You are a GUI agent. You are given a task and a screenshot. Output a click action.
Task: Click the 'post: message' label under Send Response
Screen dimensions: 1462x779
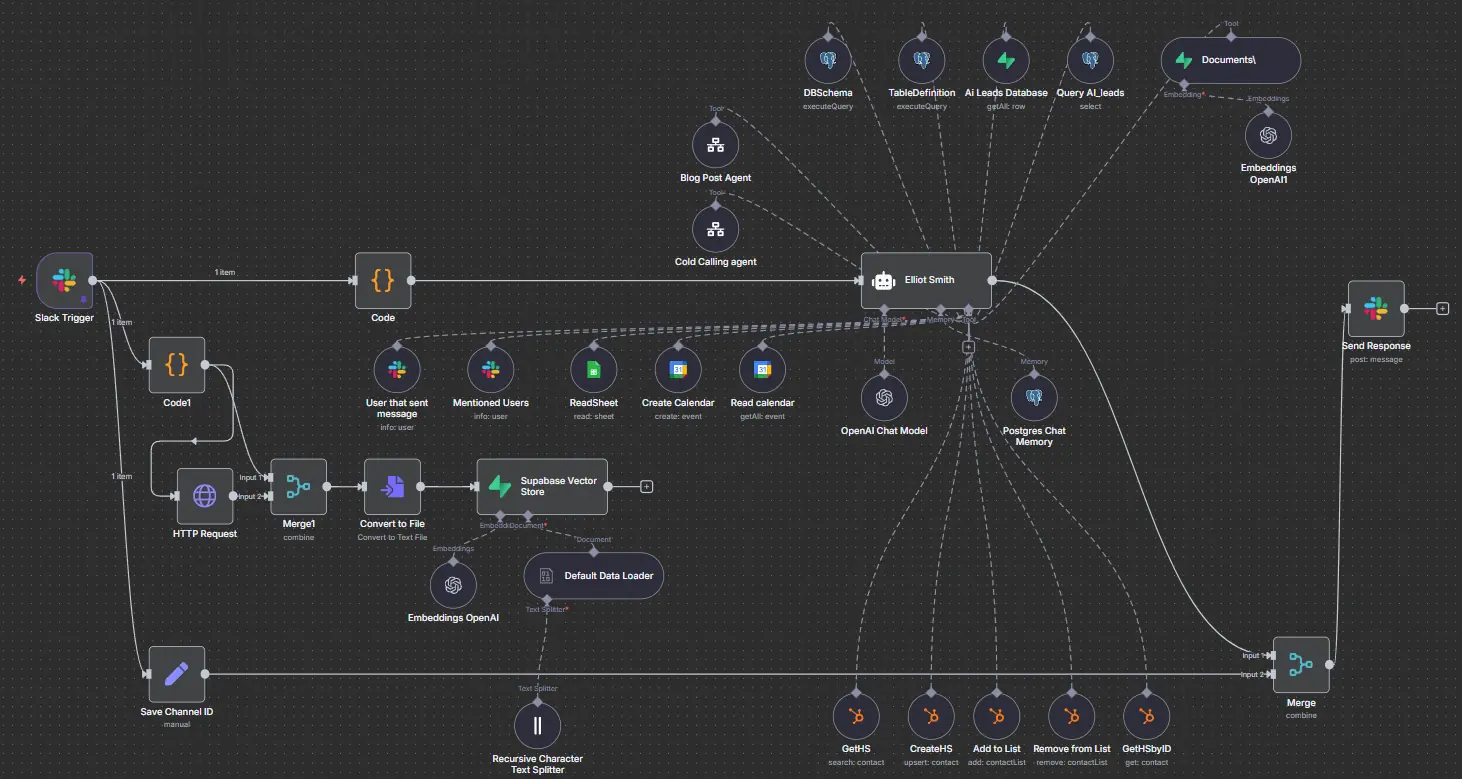pyautogui.click(x=1376, y=359)
